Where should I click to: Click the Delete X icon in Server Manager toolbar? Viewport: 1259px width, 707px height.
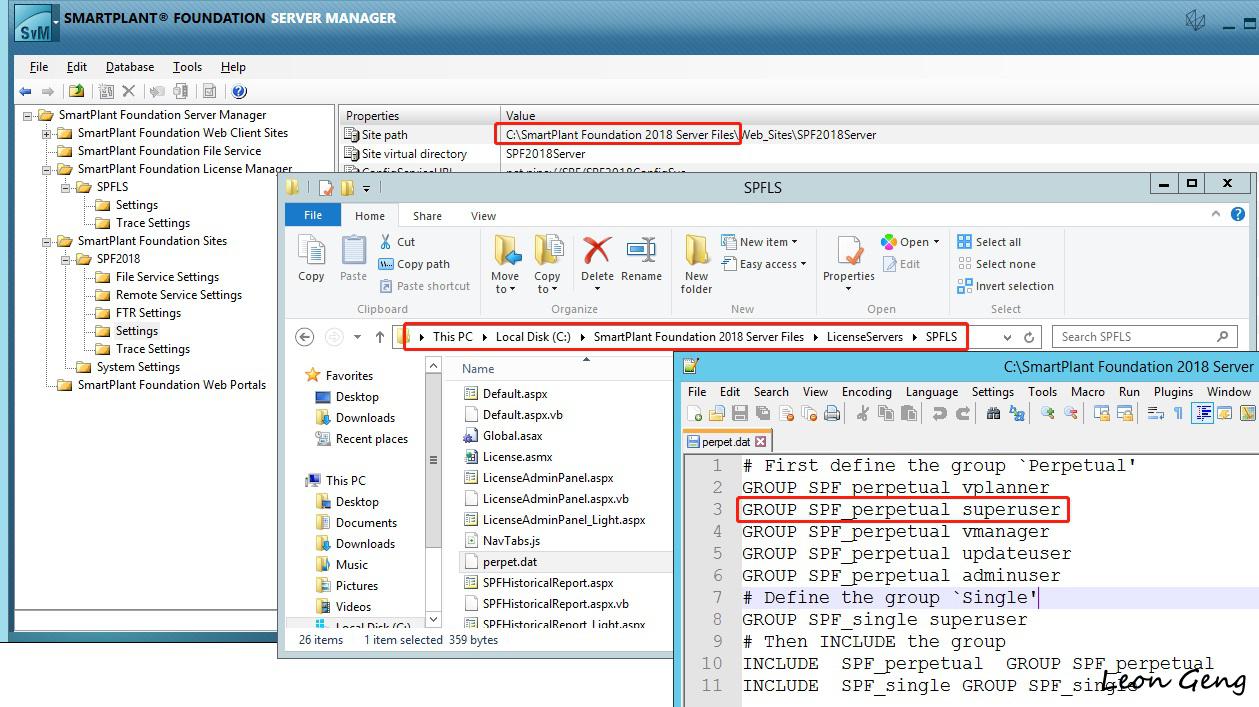128,91
